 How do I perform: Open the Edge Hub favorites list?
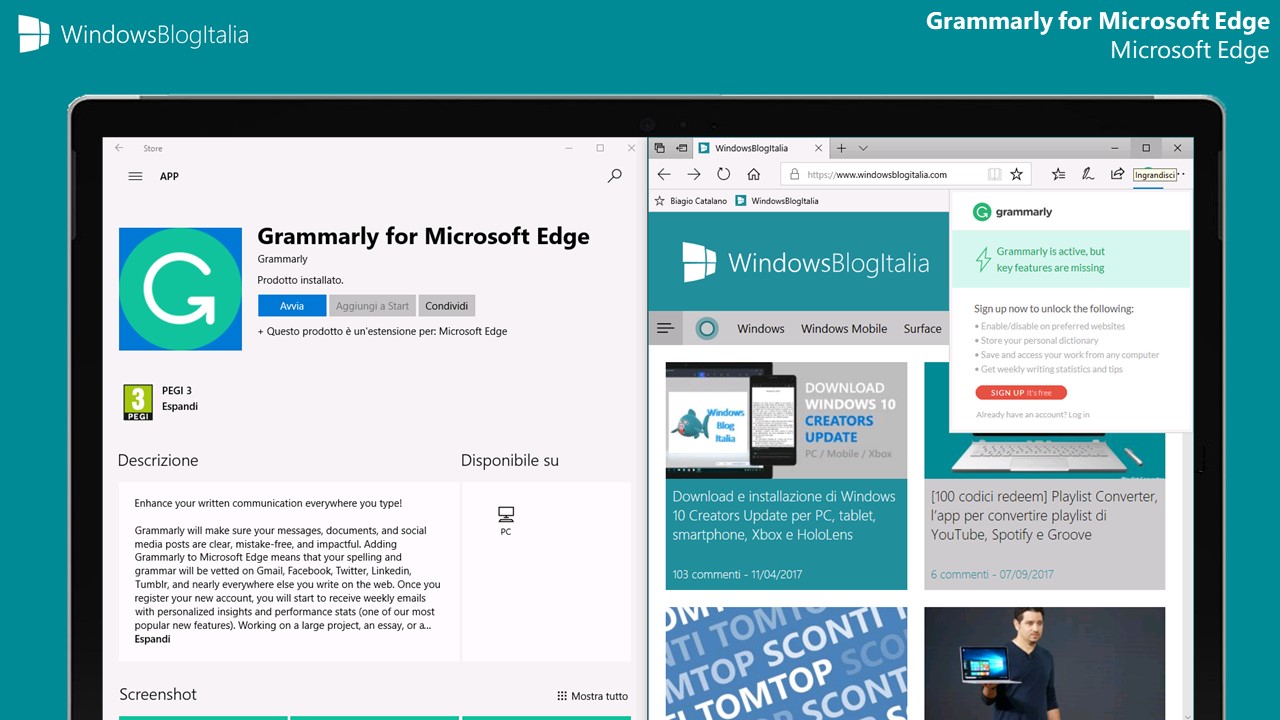click(1058, 174)
